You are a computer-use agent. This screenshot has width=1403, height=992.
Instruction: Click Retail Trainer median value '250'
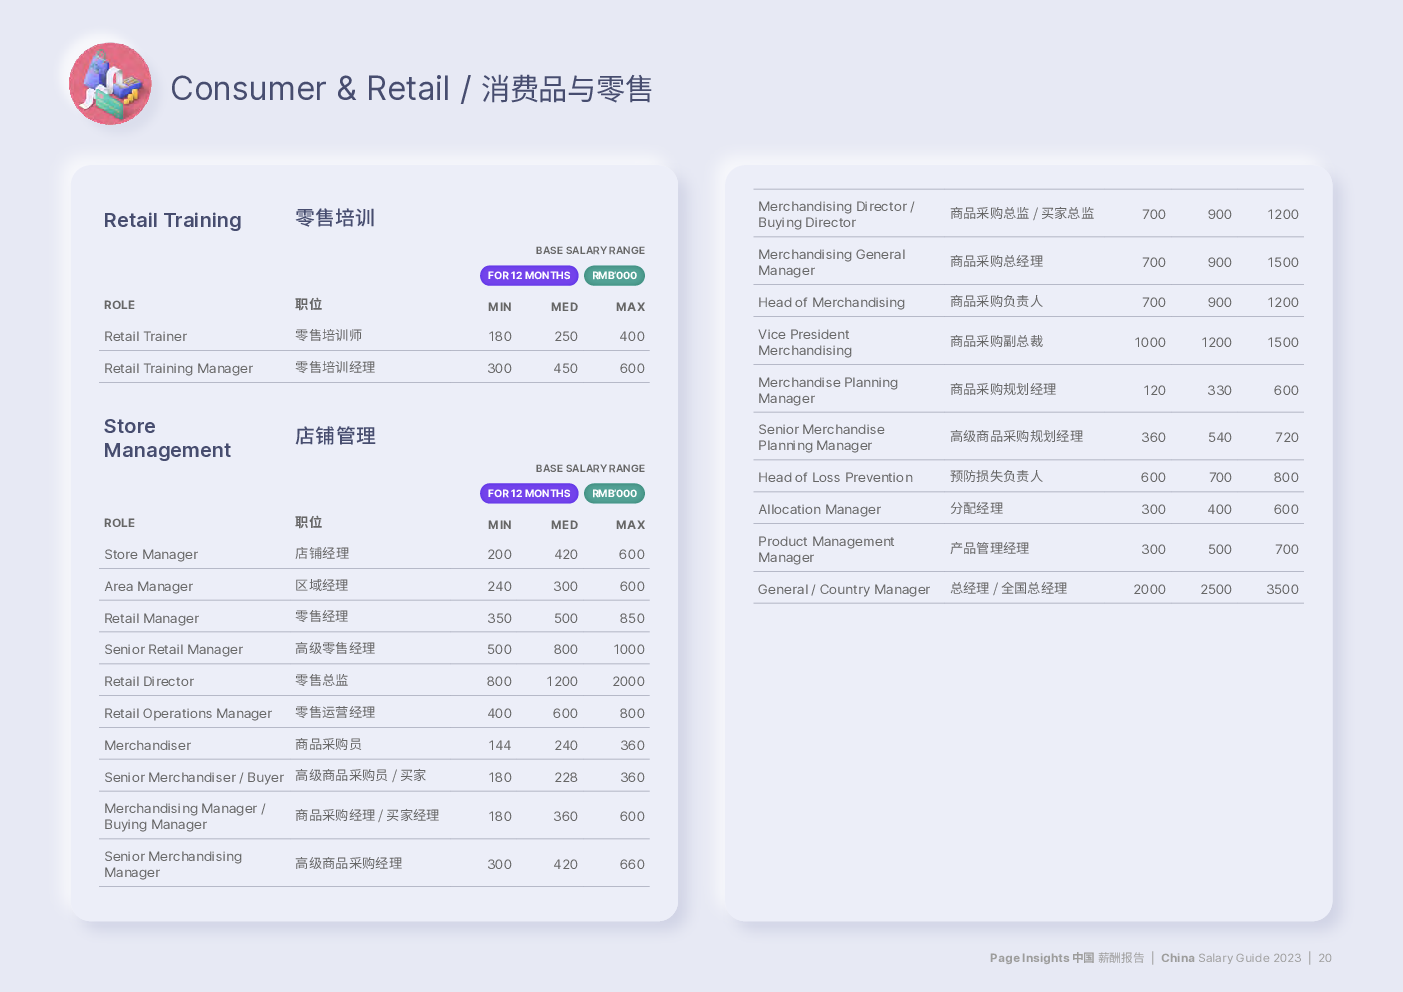(566, 336)
